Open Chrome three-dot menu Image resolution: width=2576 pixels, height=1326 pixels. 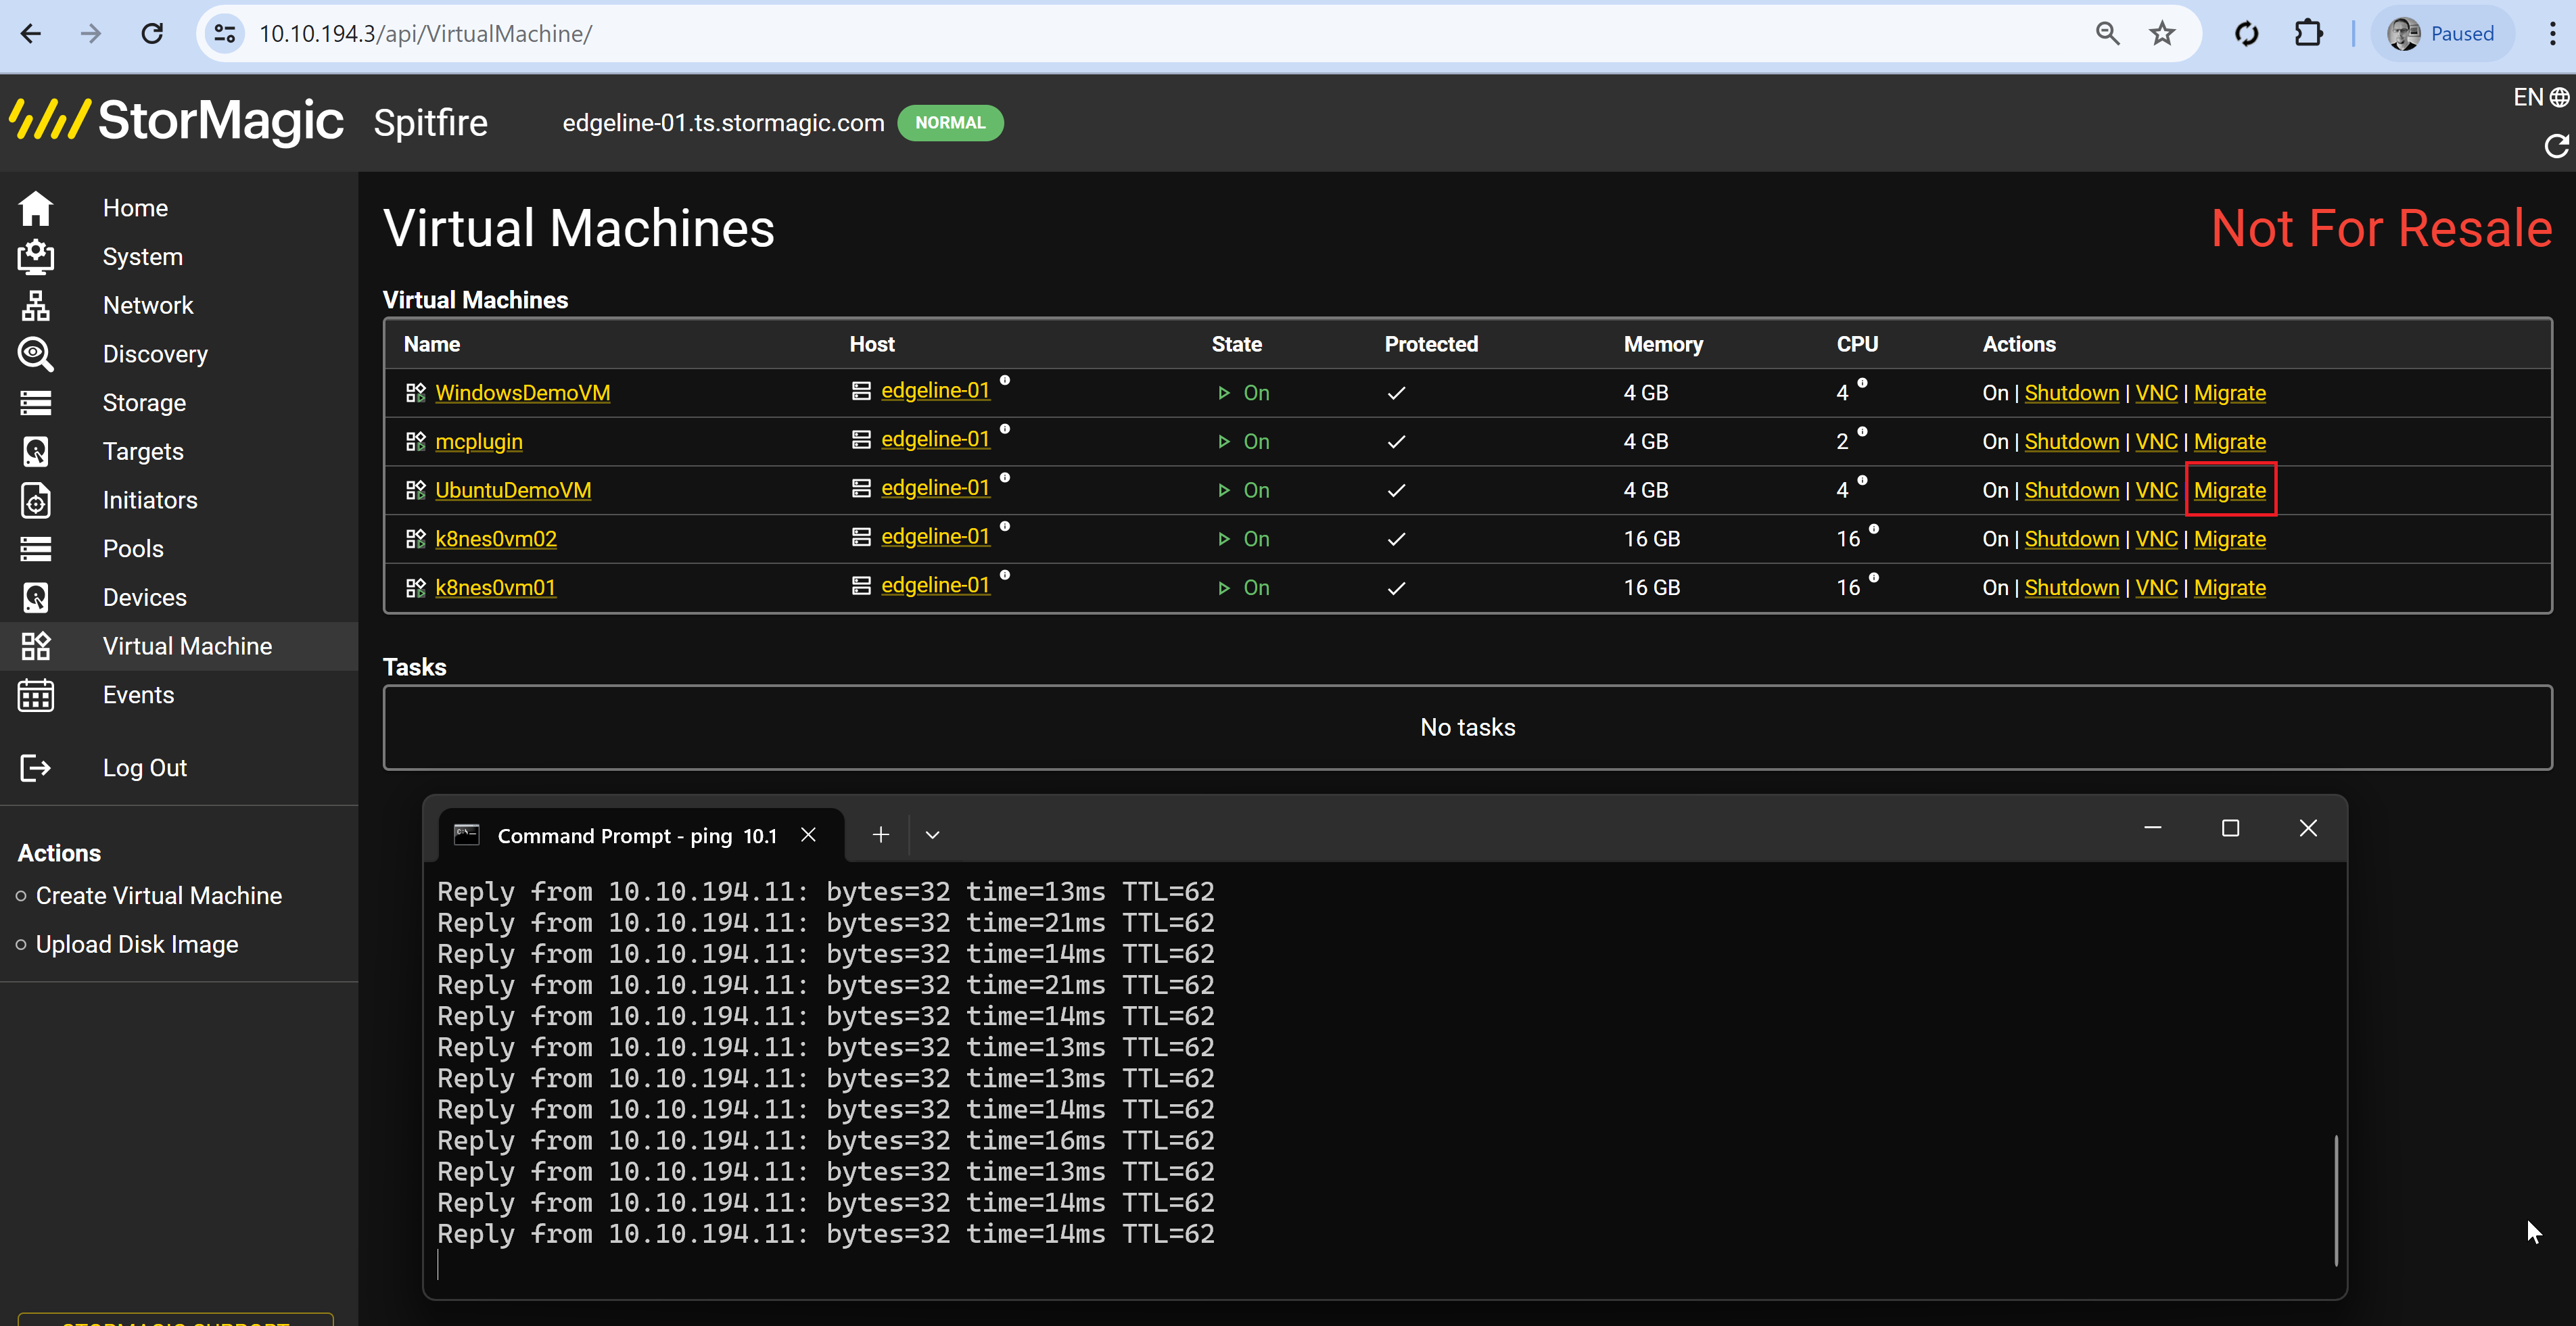[2552, 34]
